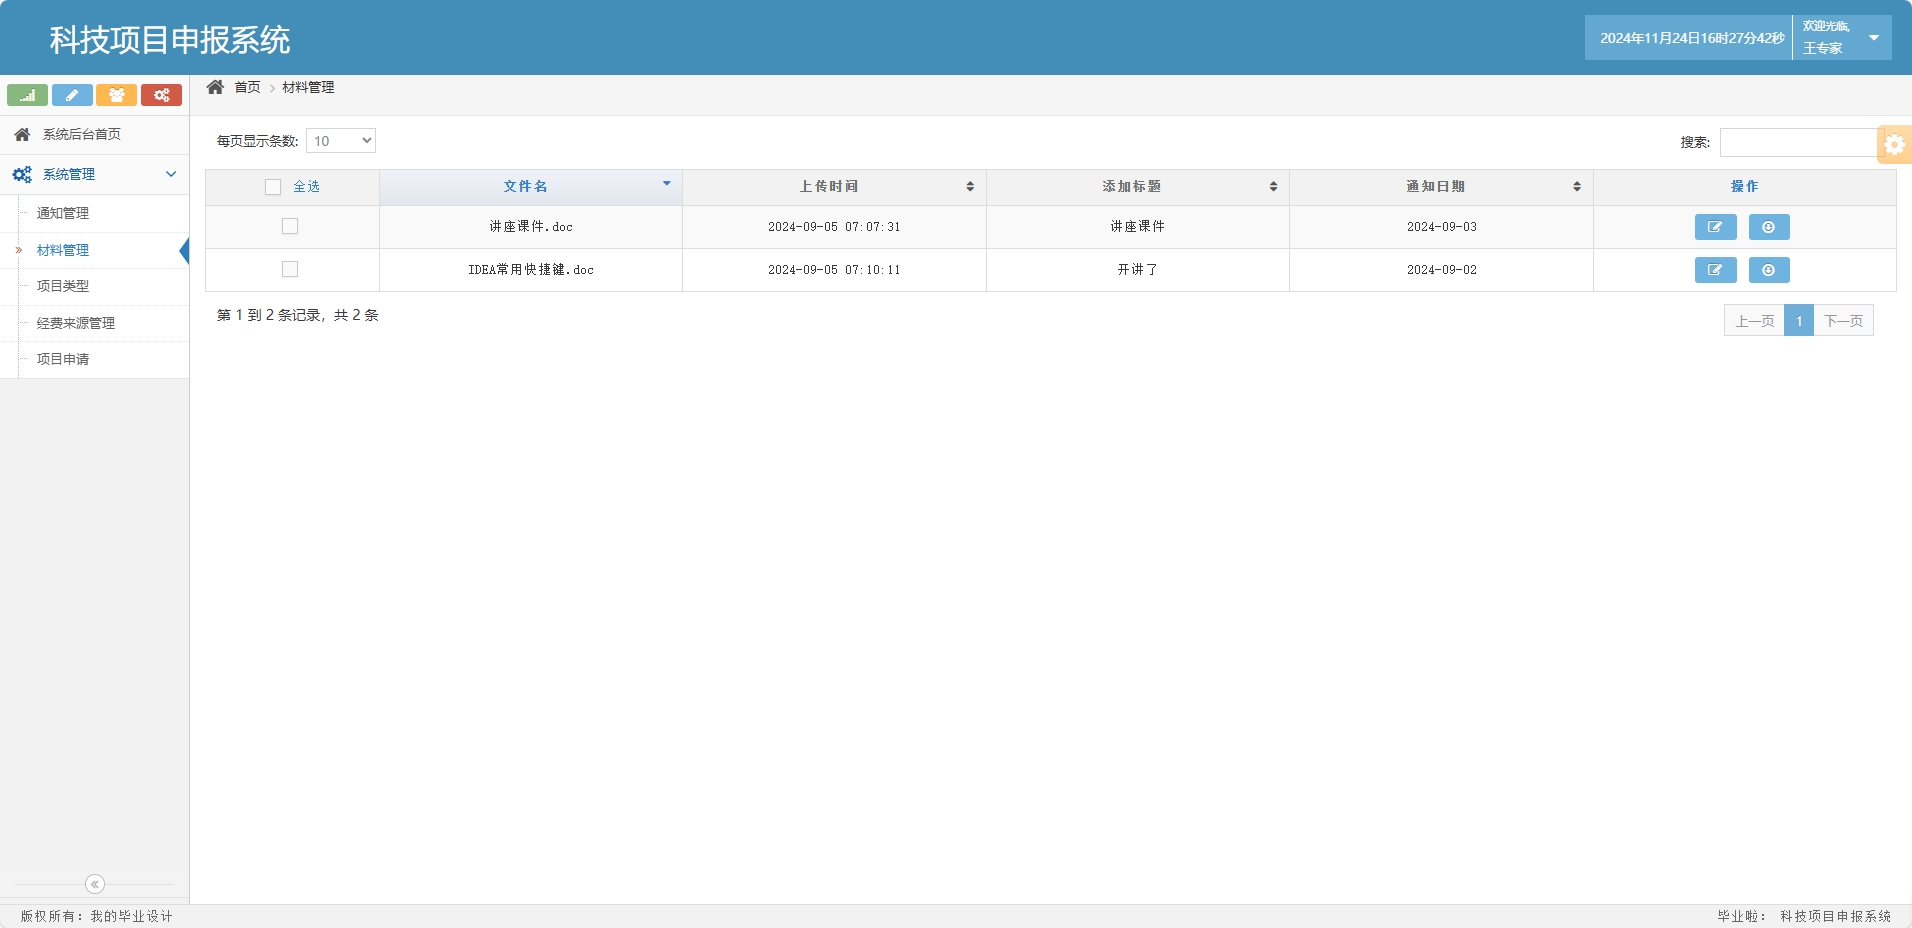
Task: Click the orange users shortcut button
Action: 116,95
